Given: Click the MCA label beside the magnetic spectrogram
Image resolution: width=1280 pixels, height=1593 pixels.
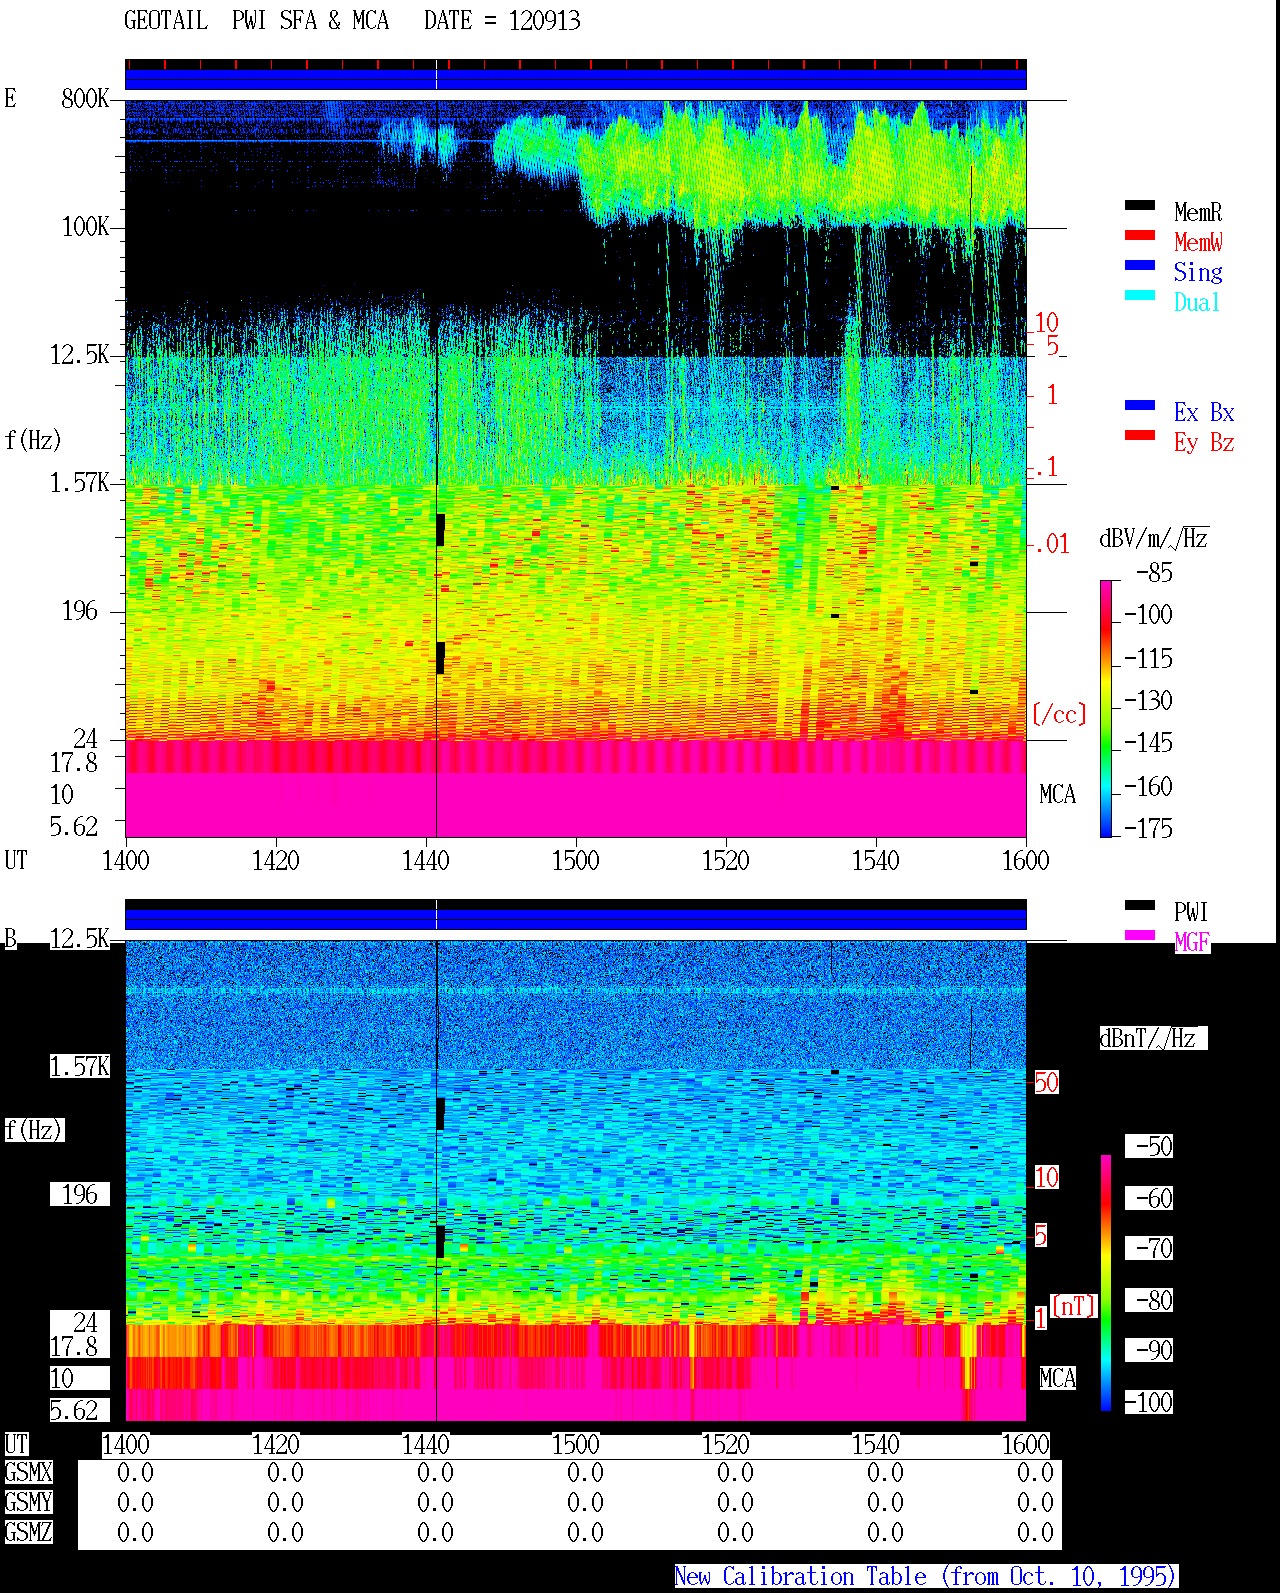Looking at the screenshot, I should coord(1057,1378).
